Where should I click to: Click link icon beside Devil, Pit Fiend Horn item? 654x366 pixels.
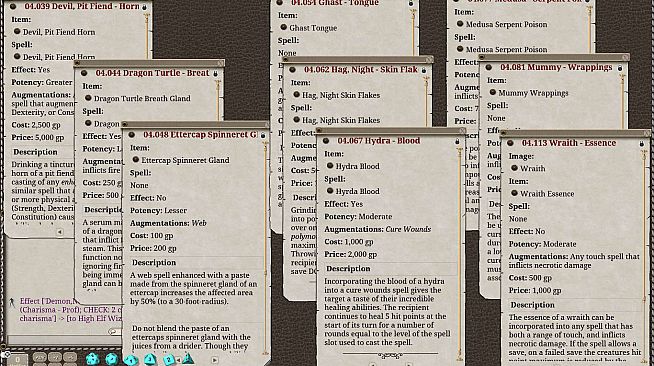point(17,31)
